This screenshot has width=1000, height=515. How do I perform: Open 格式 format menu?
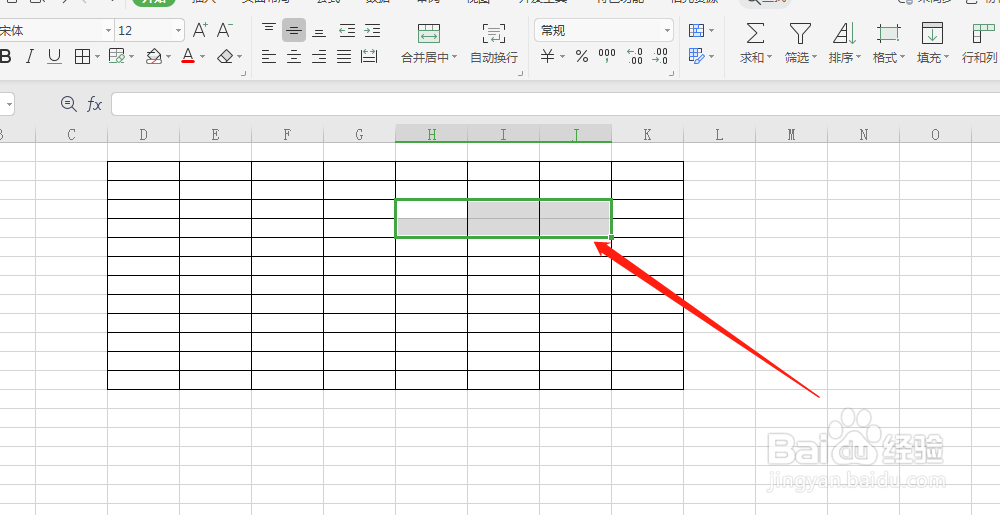click(x=888, y=43)
